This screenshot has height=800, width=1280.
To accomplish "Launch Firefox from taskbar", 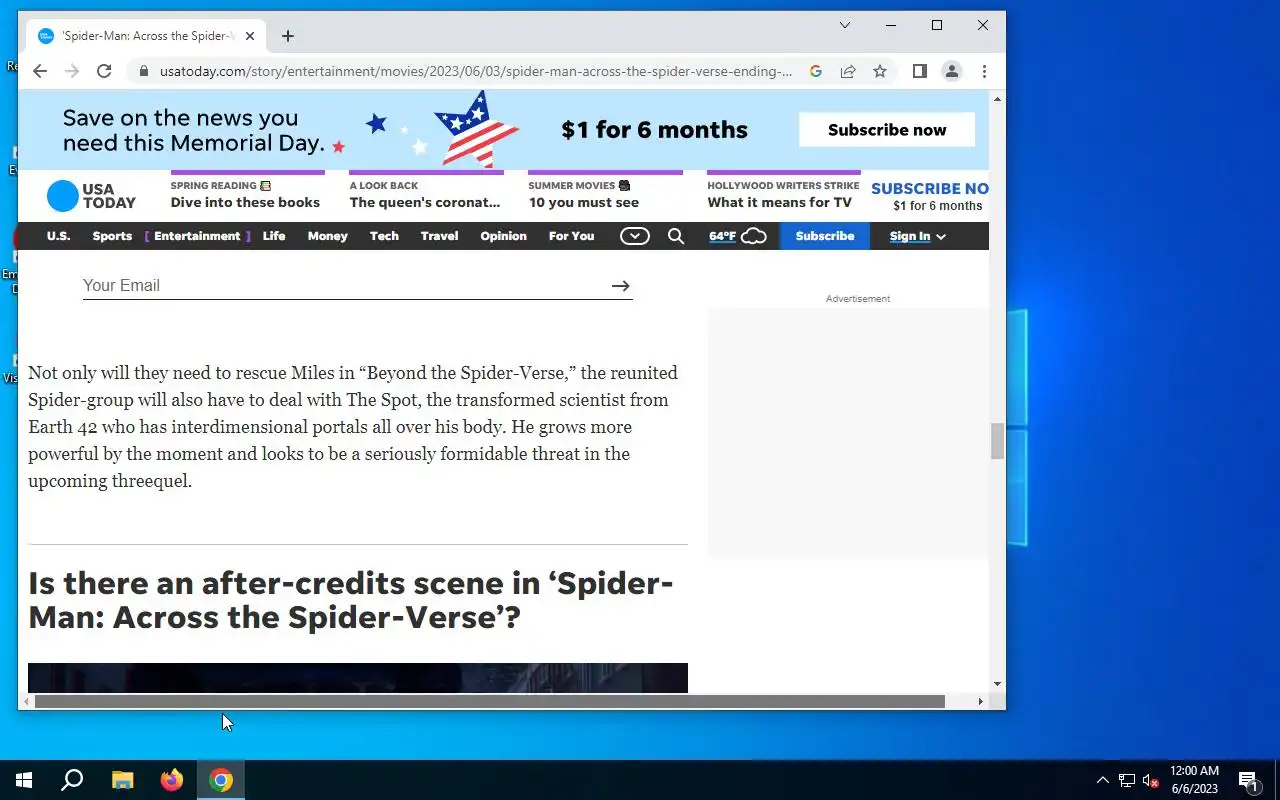I will click(x=172, y=780).
